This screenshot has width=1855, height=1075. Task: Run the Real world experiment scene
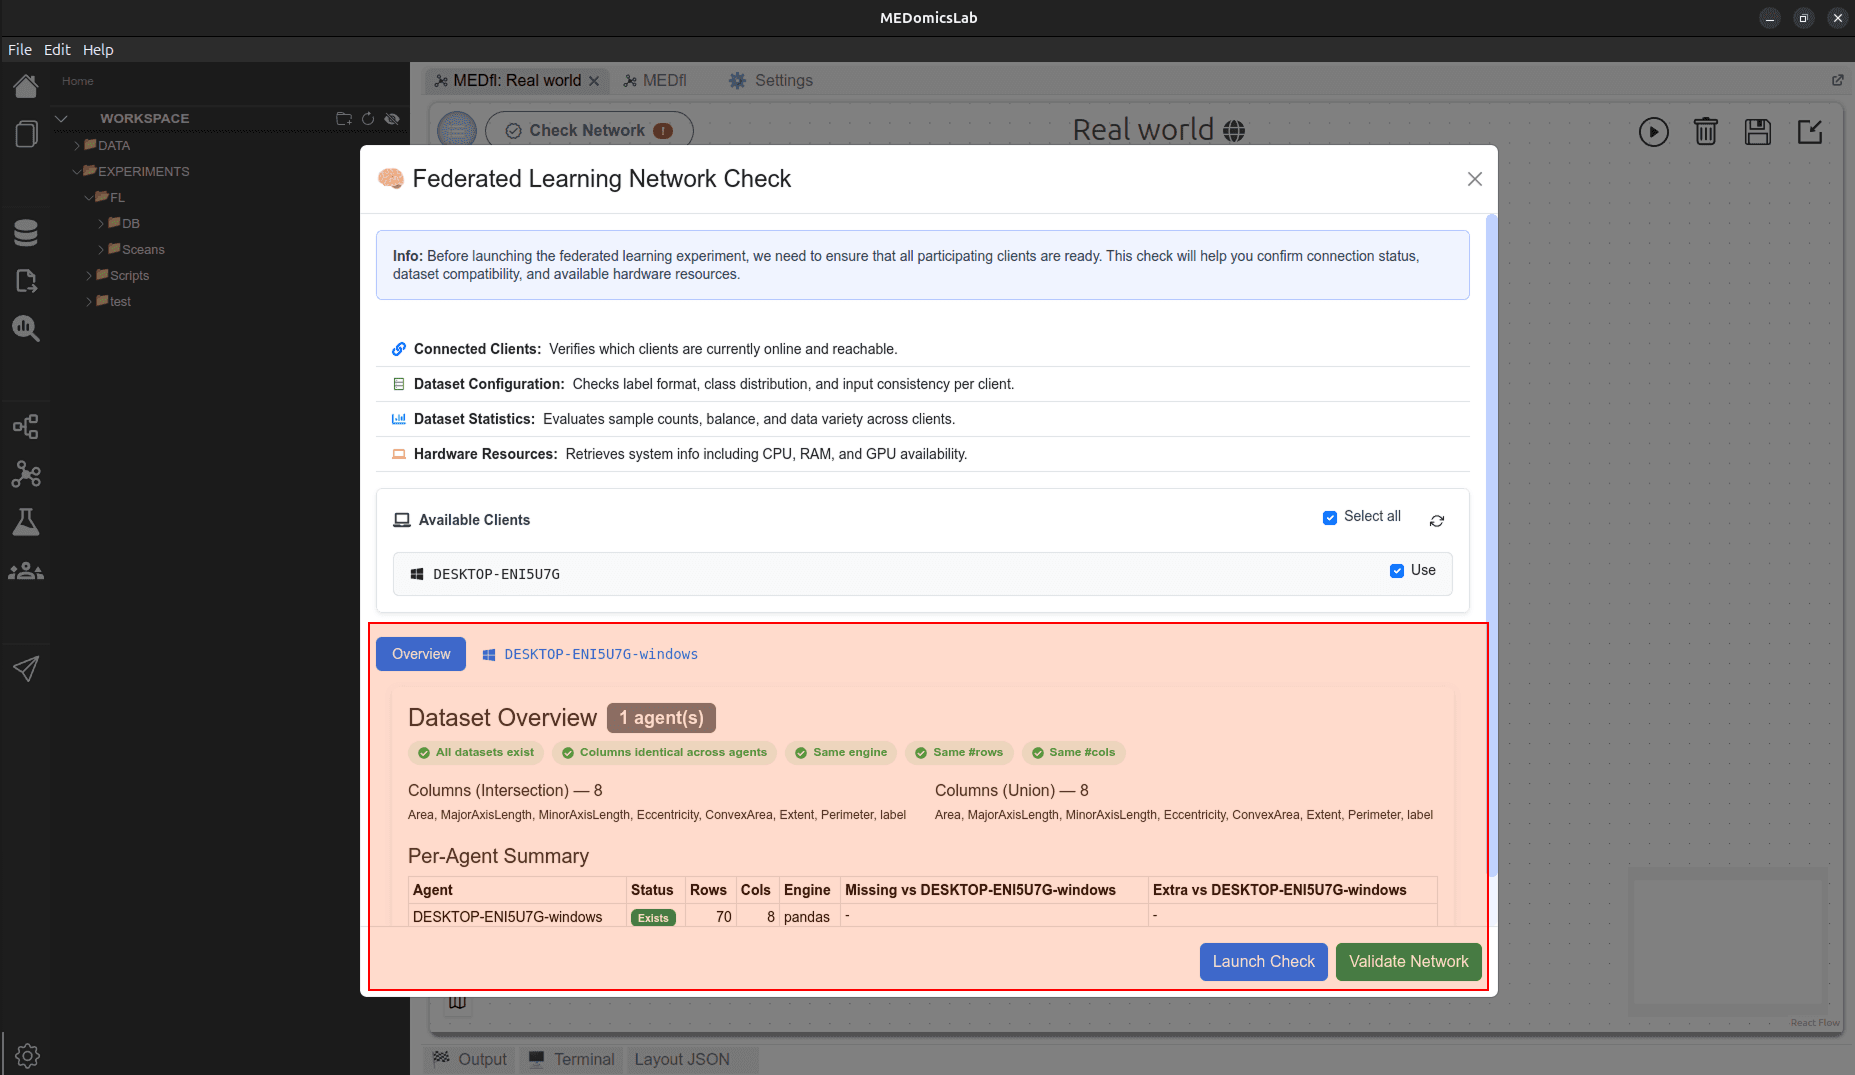(x=1653, y=131)
